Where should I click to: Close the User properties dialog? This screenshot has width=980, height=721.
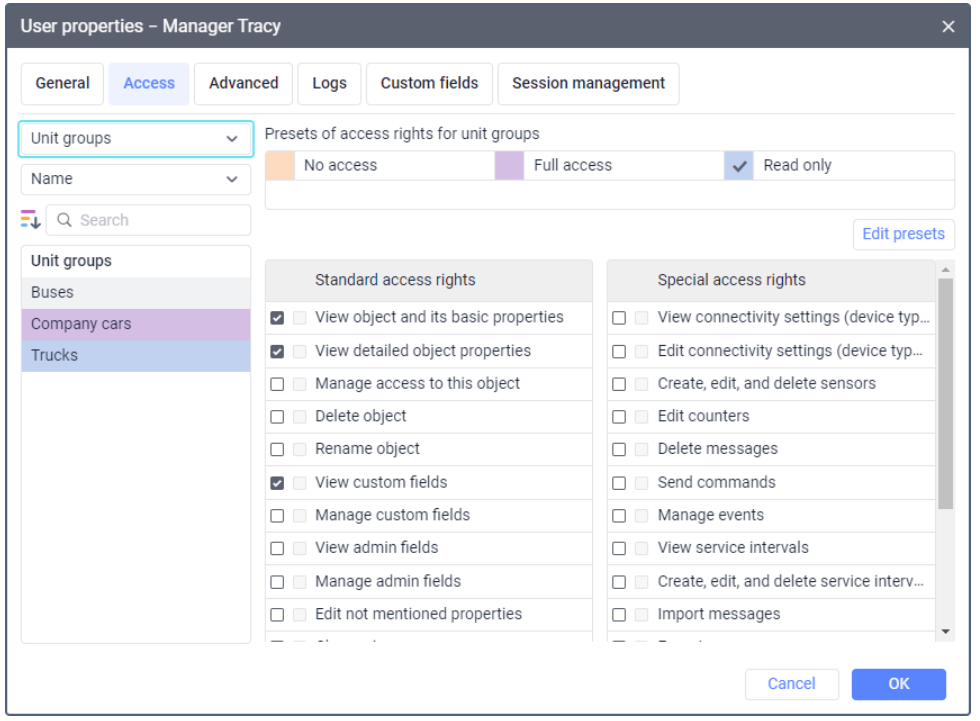(948, 27)
